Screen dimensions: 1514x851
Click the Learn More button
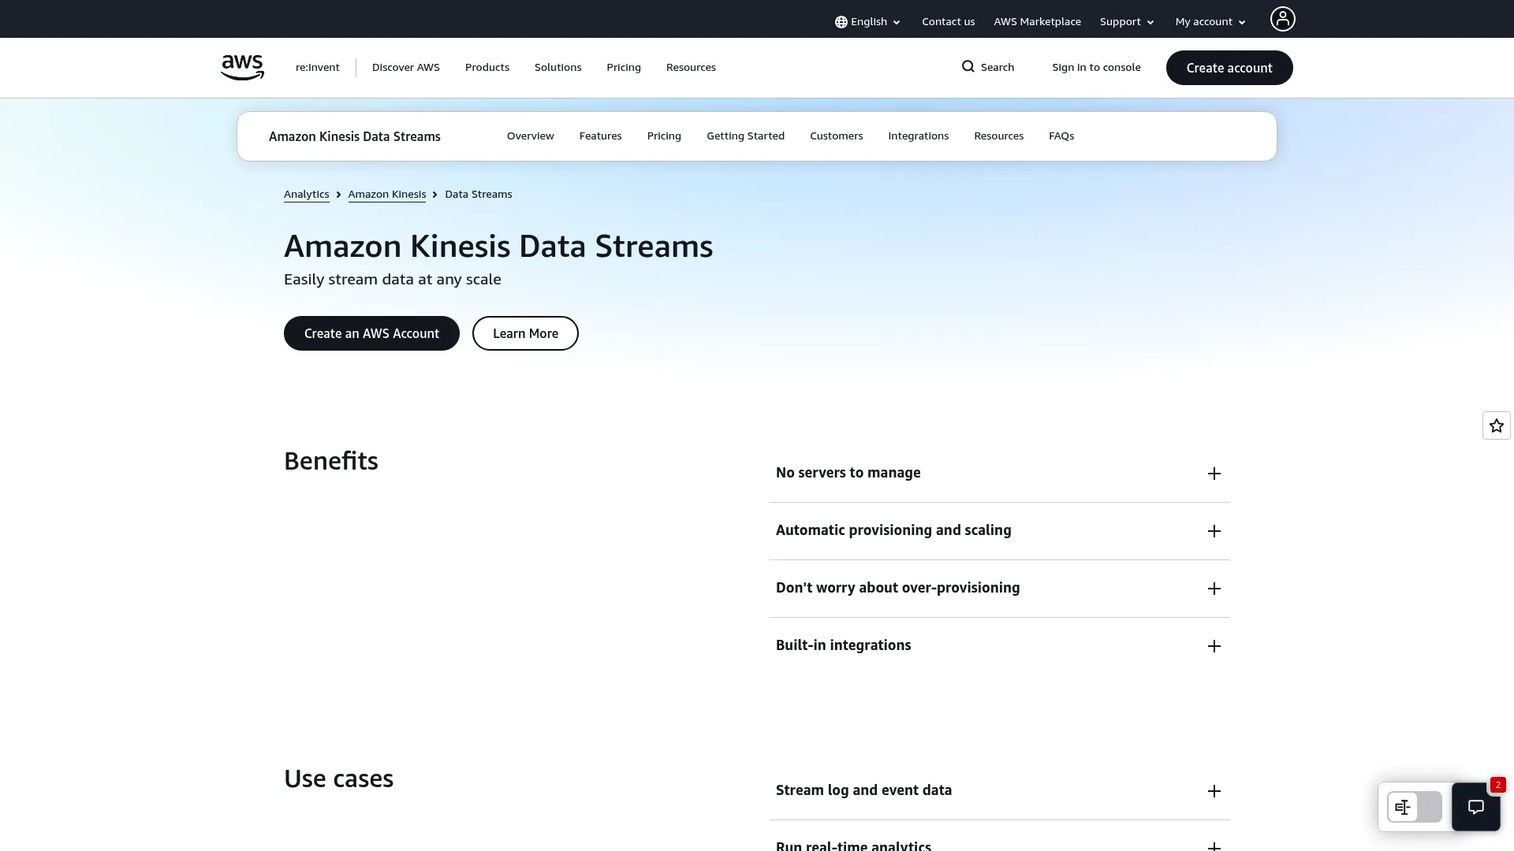[x=525, y=334]
